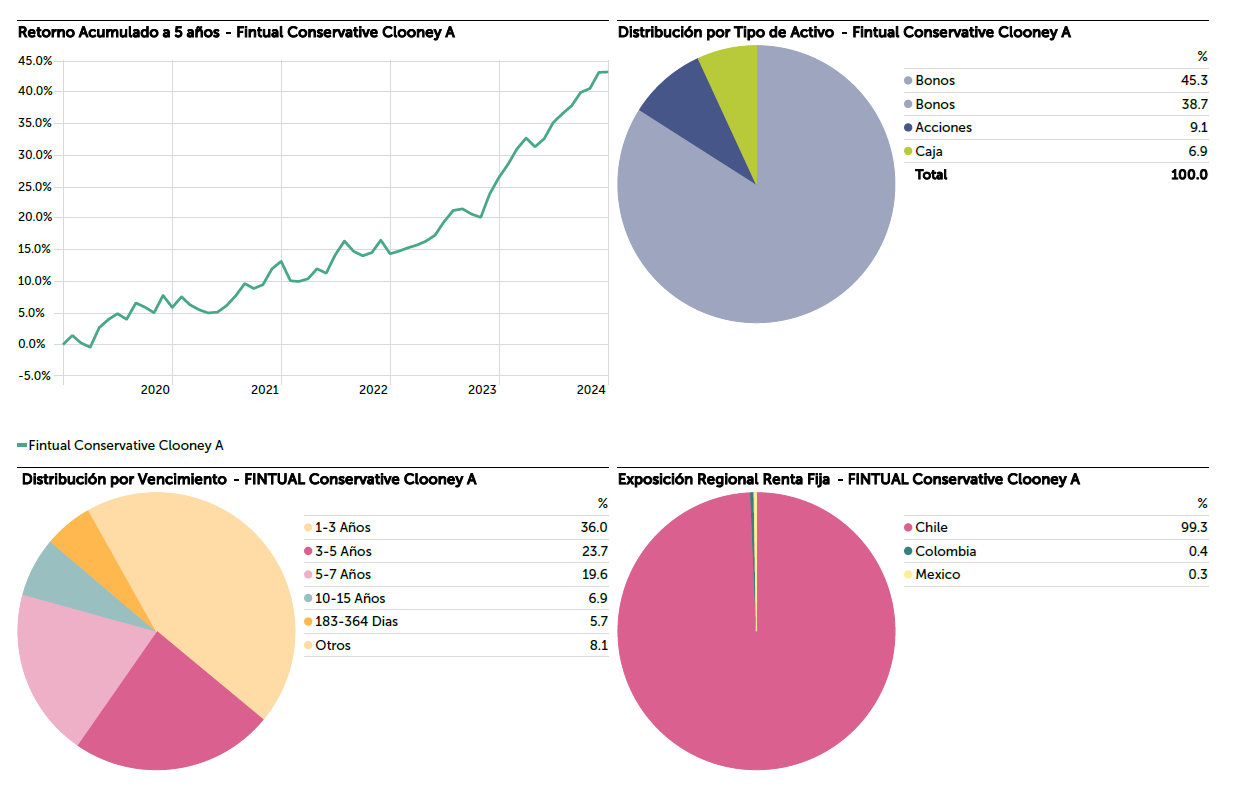Toggle the Fintual Conservative Clooney A line legend
Screen dimensions: 1240x805
click(120, 445)
